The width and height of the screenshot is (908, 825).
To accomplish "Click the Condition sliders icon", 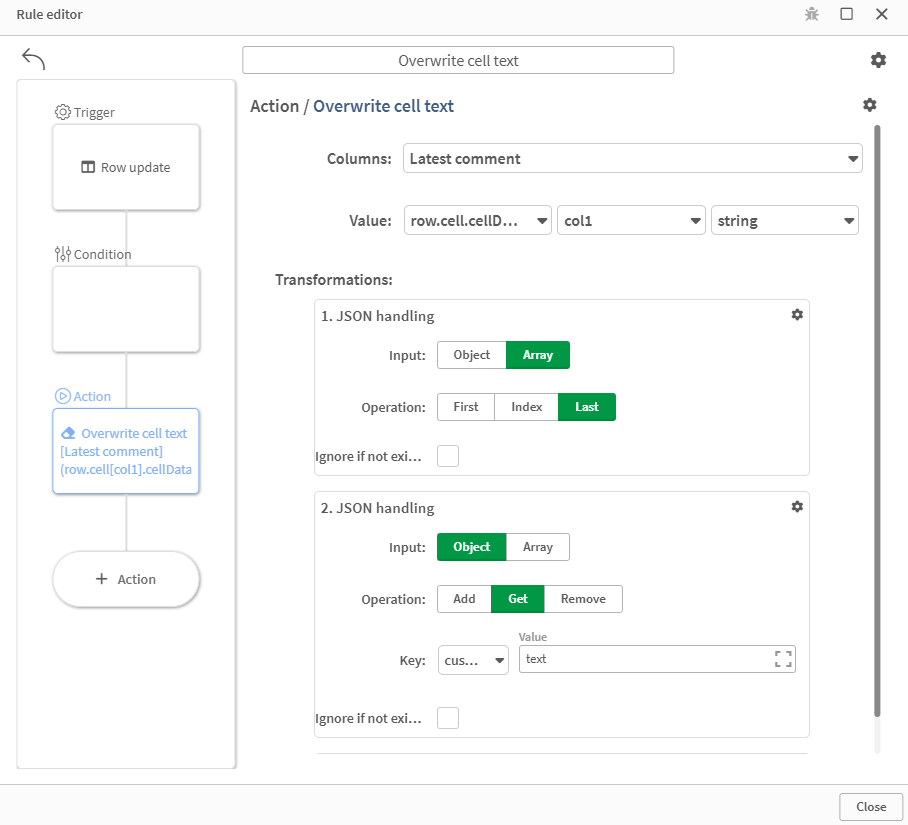I will [x=63, y=254].
